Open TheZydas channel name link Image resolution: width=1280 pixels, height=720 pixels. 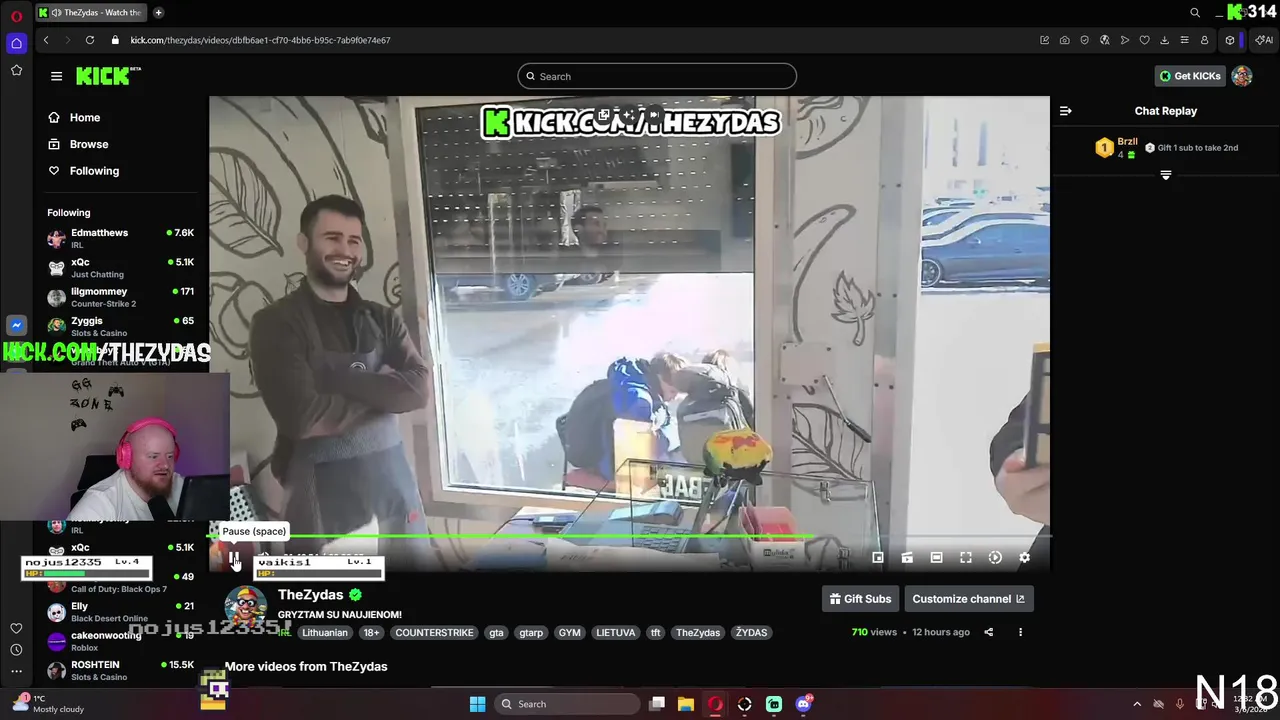(x=310, y=595)
